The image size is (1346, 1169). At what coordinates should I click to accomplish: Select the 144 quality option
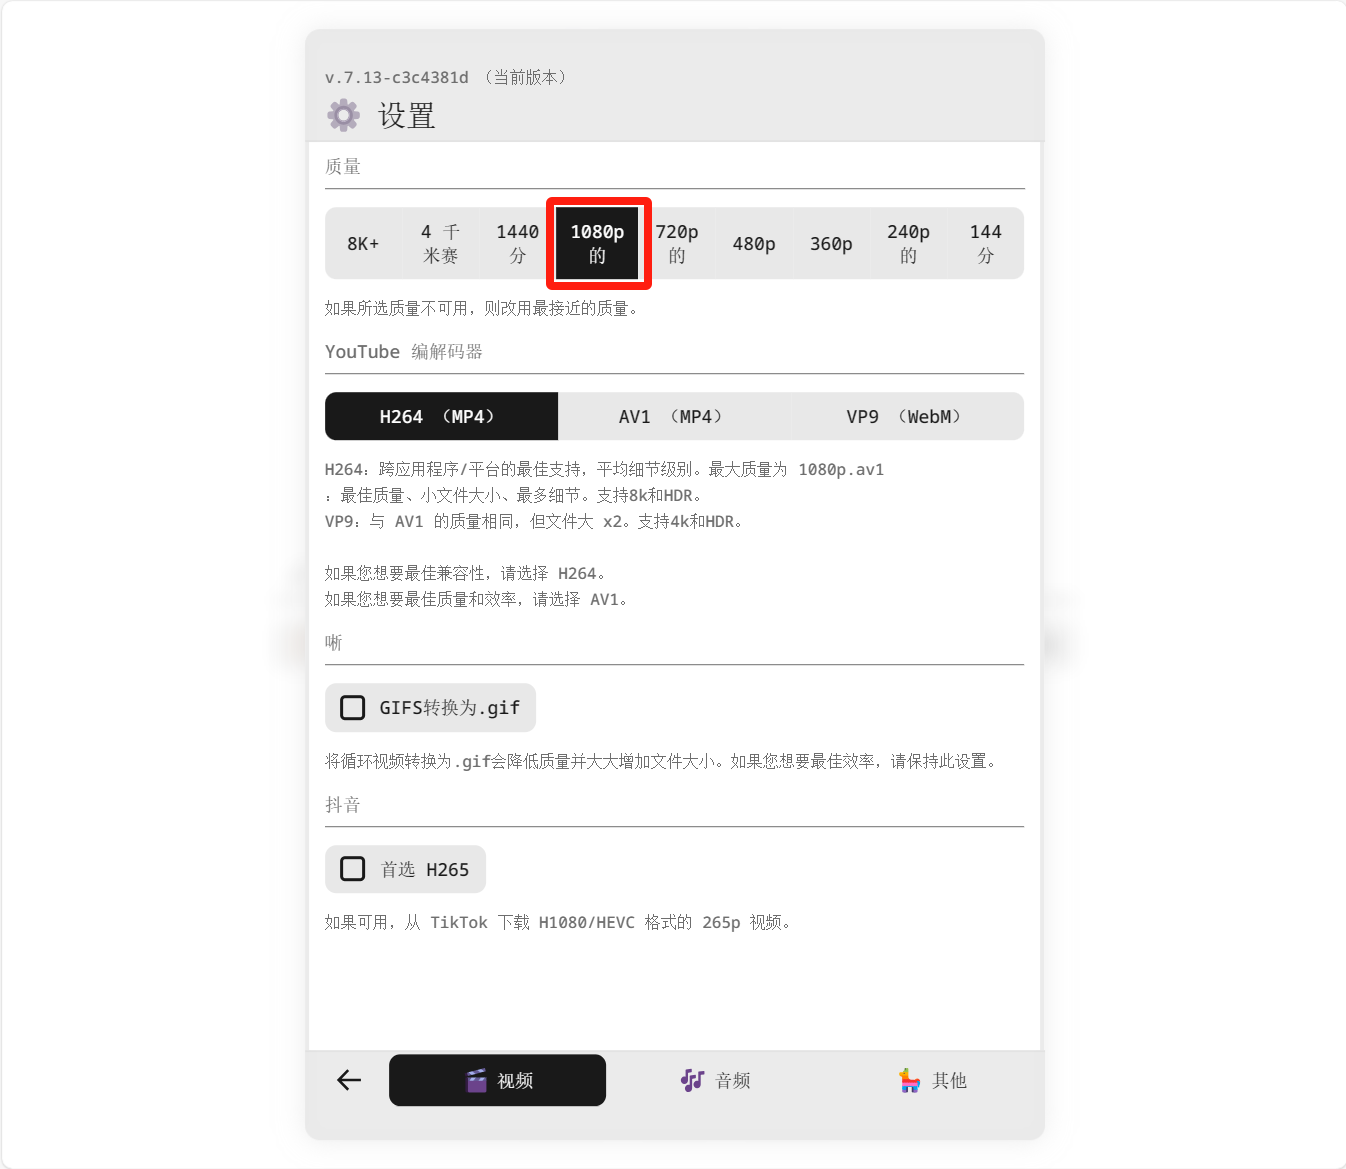[x=985, y=243]
